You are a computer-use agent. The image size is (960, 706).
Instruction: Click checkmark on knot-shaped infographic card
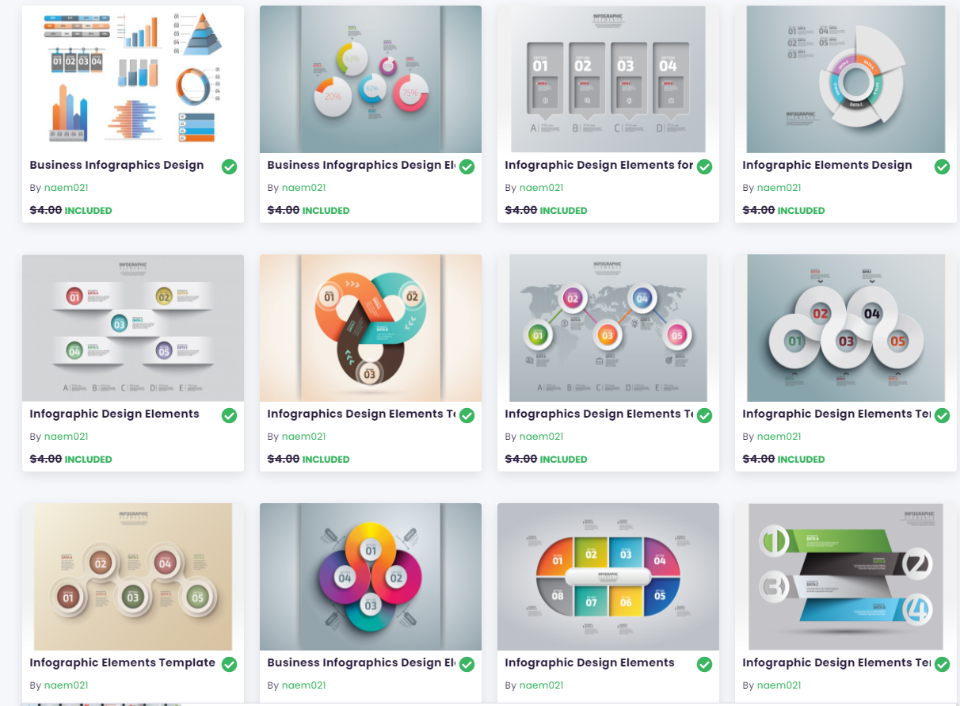tap(467, 416)
